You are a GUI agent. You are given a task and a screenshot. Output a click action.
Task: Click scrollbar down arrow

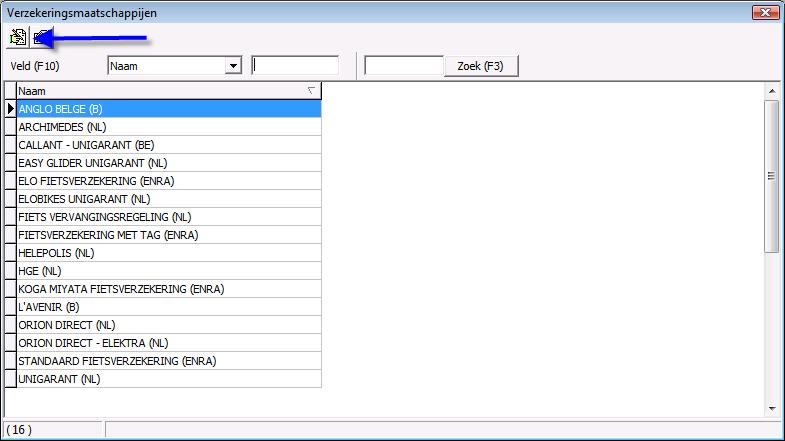[772, 409]
